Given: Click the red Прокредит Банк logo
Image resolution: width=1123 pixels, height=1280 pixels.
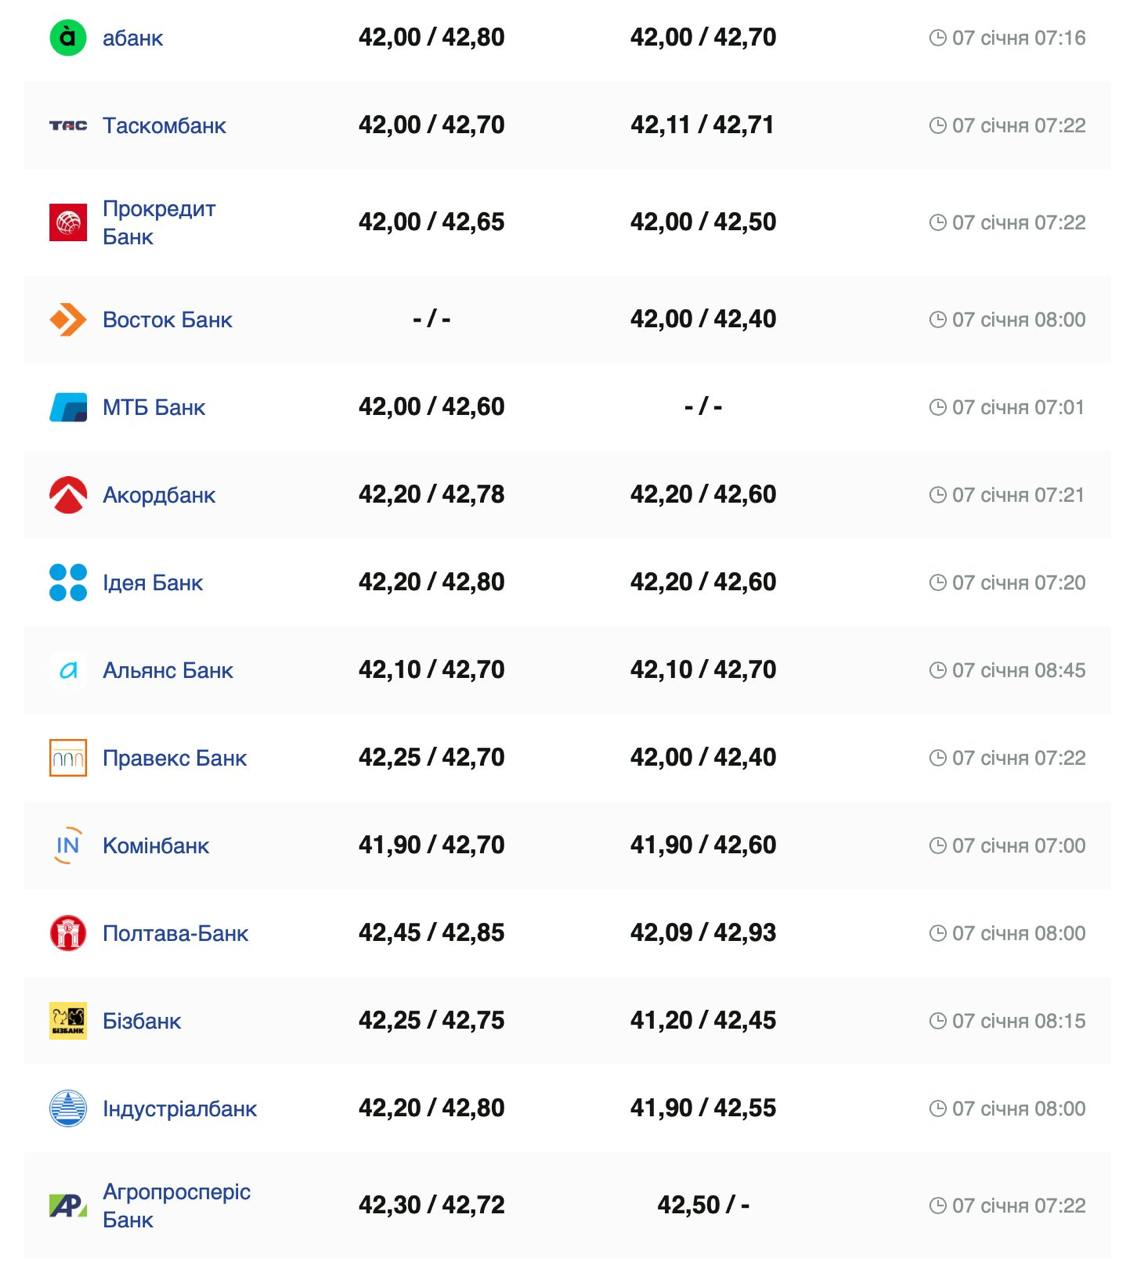Looking at the screenshot, I should [x=68, y=222].
